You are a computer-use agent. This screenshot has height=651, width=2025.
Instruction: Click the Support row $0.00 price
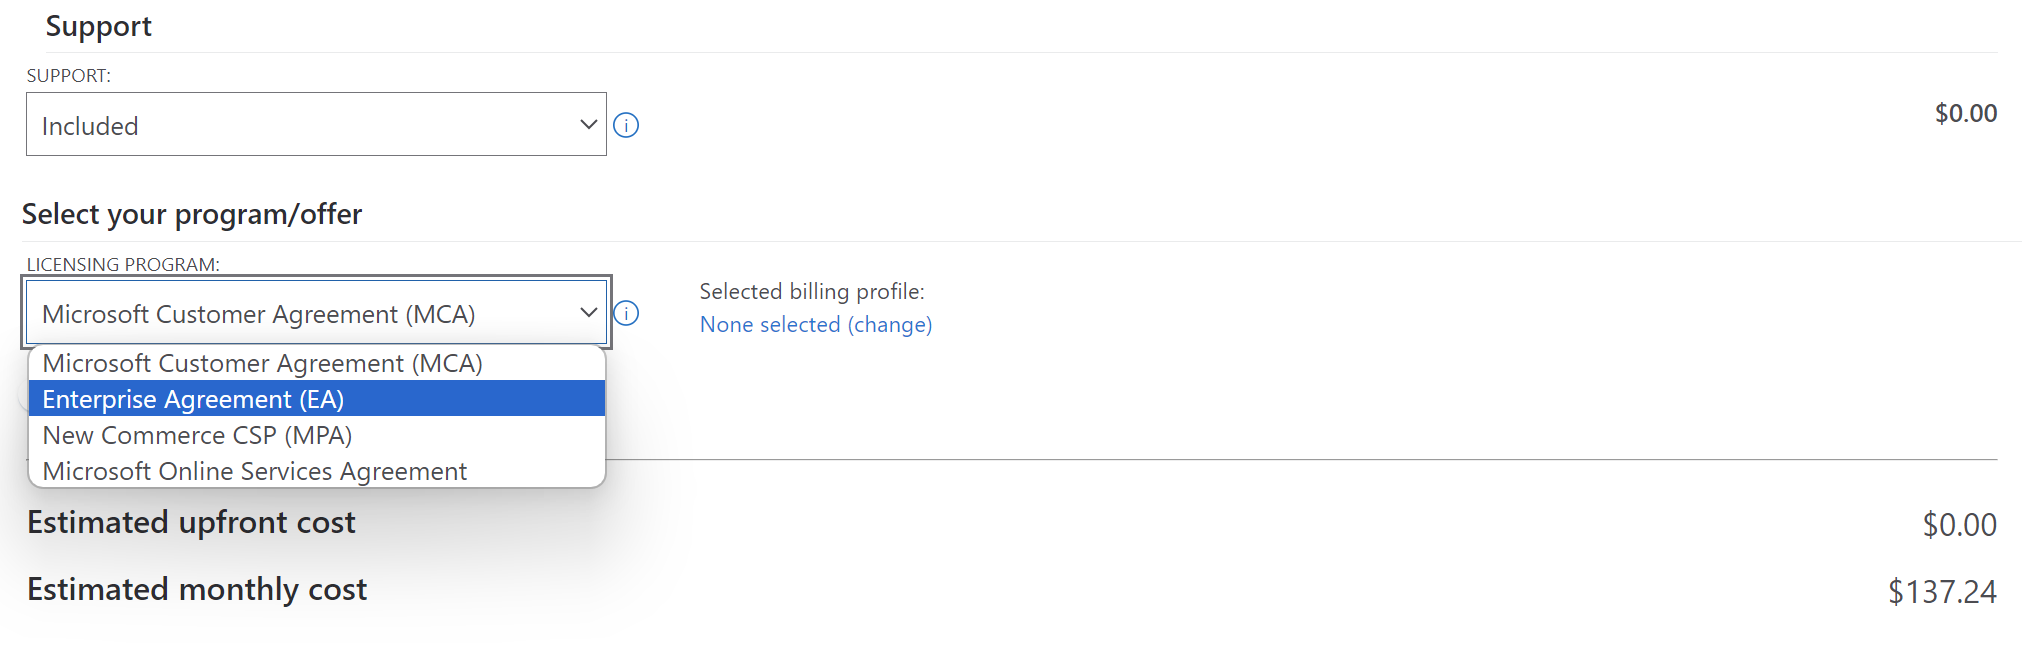(1965, 113)
